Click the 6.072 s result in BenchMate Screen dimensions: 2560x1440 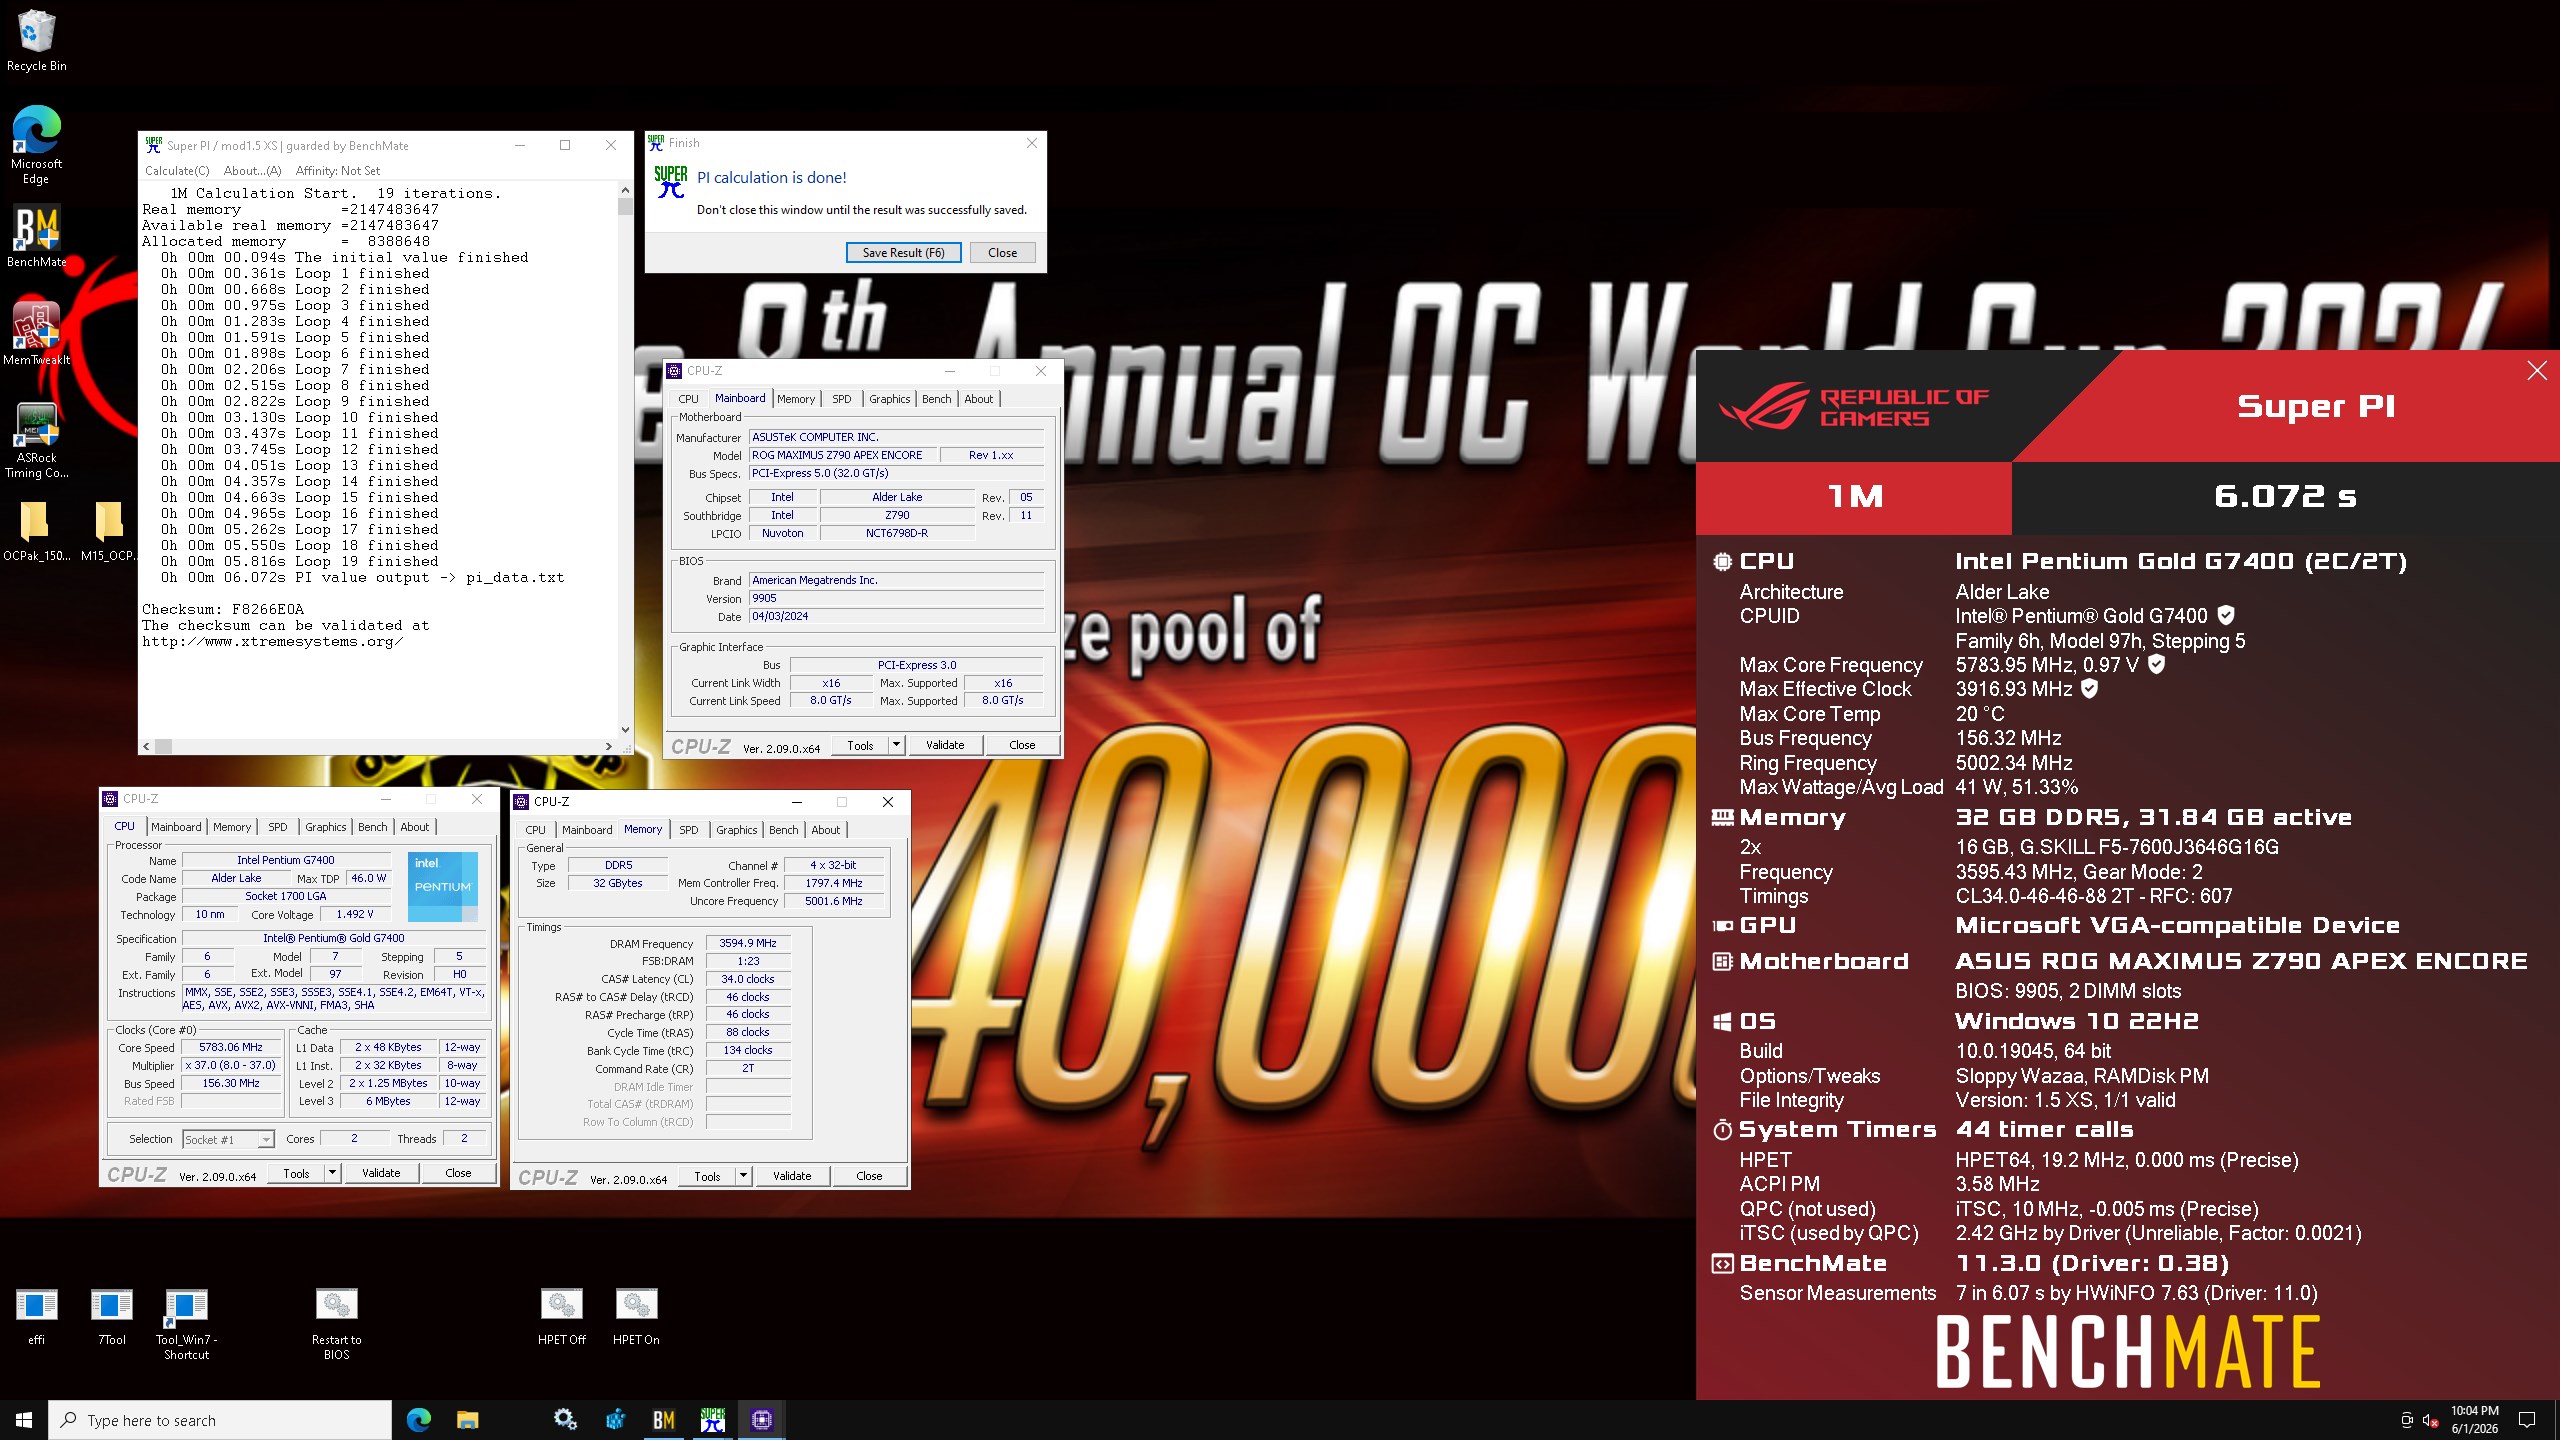(x=2285, y=496)
